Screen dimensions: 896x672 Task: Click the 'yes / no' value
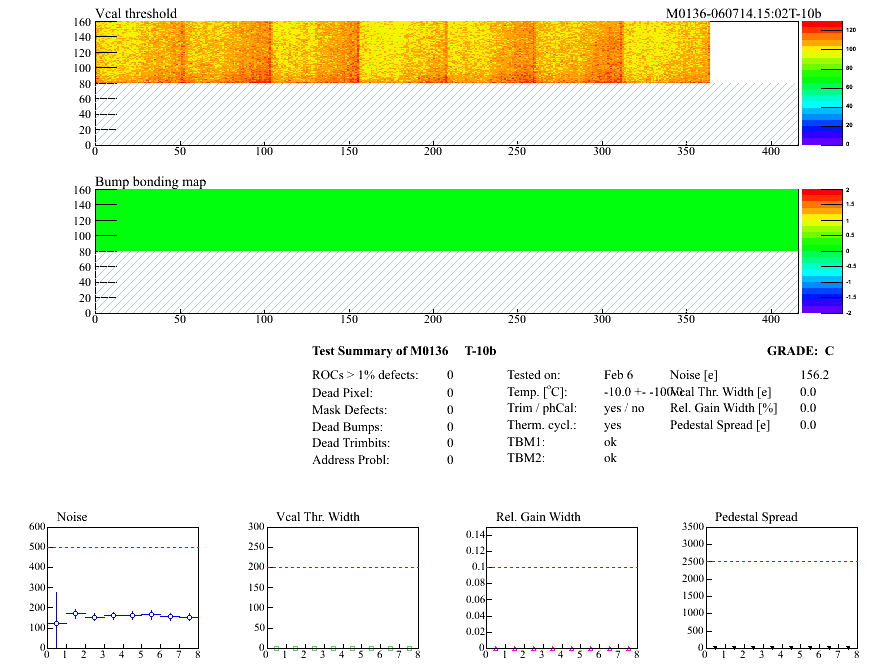[x=624, y=408]
